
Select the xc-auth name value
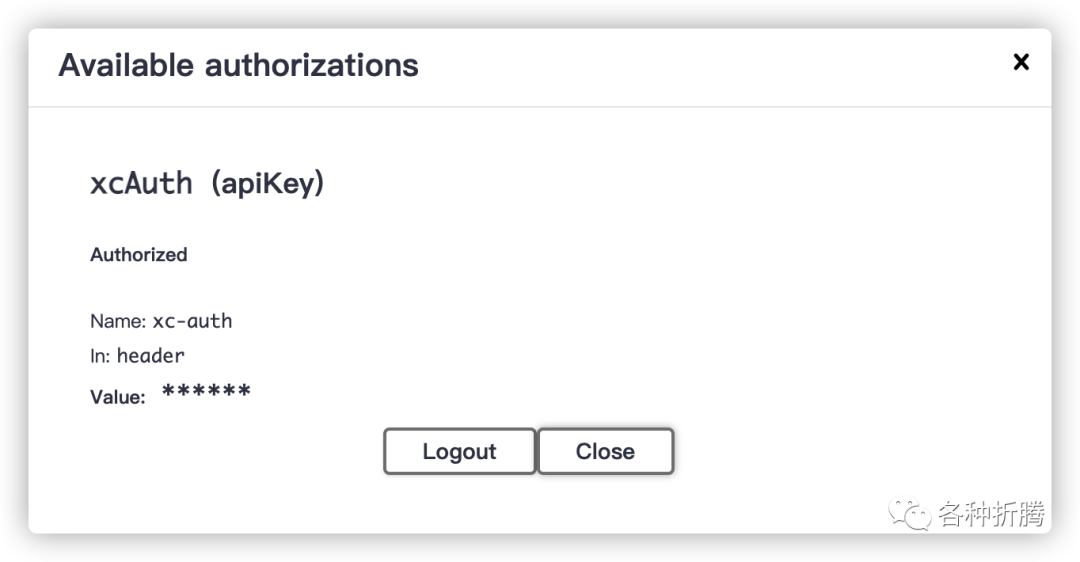(192, 321)
